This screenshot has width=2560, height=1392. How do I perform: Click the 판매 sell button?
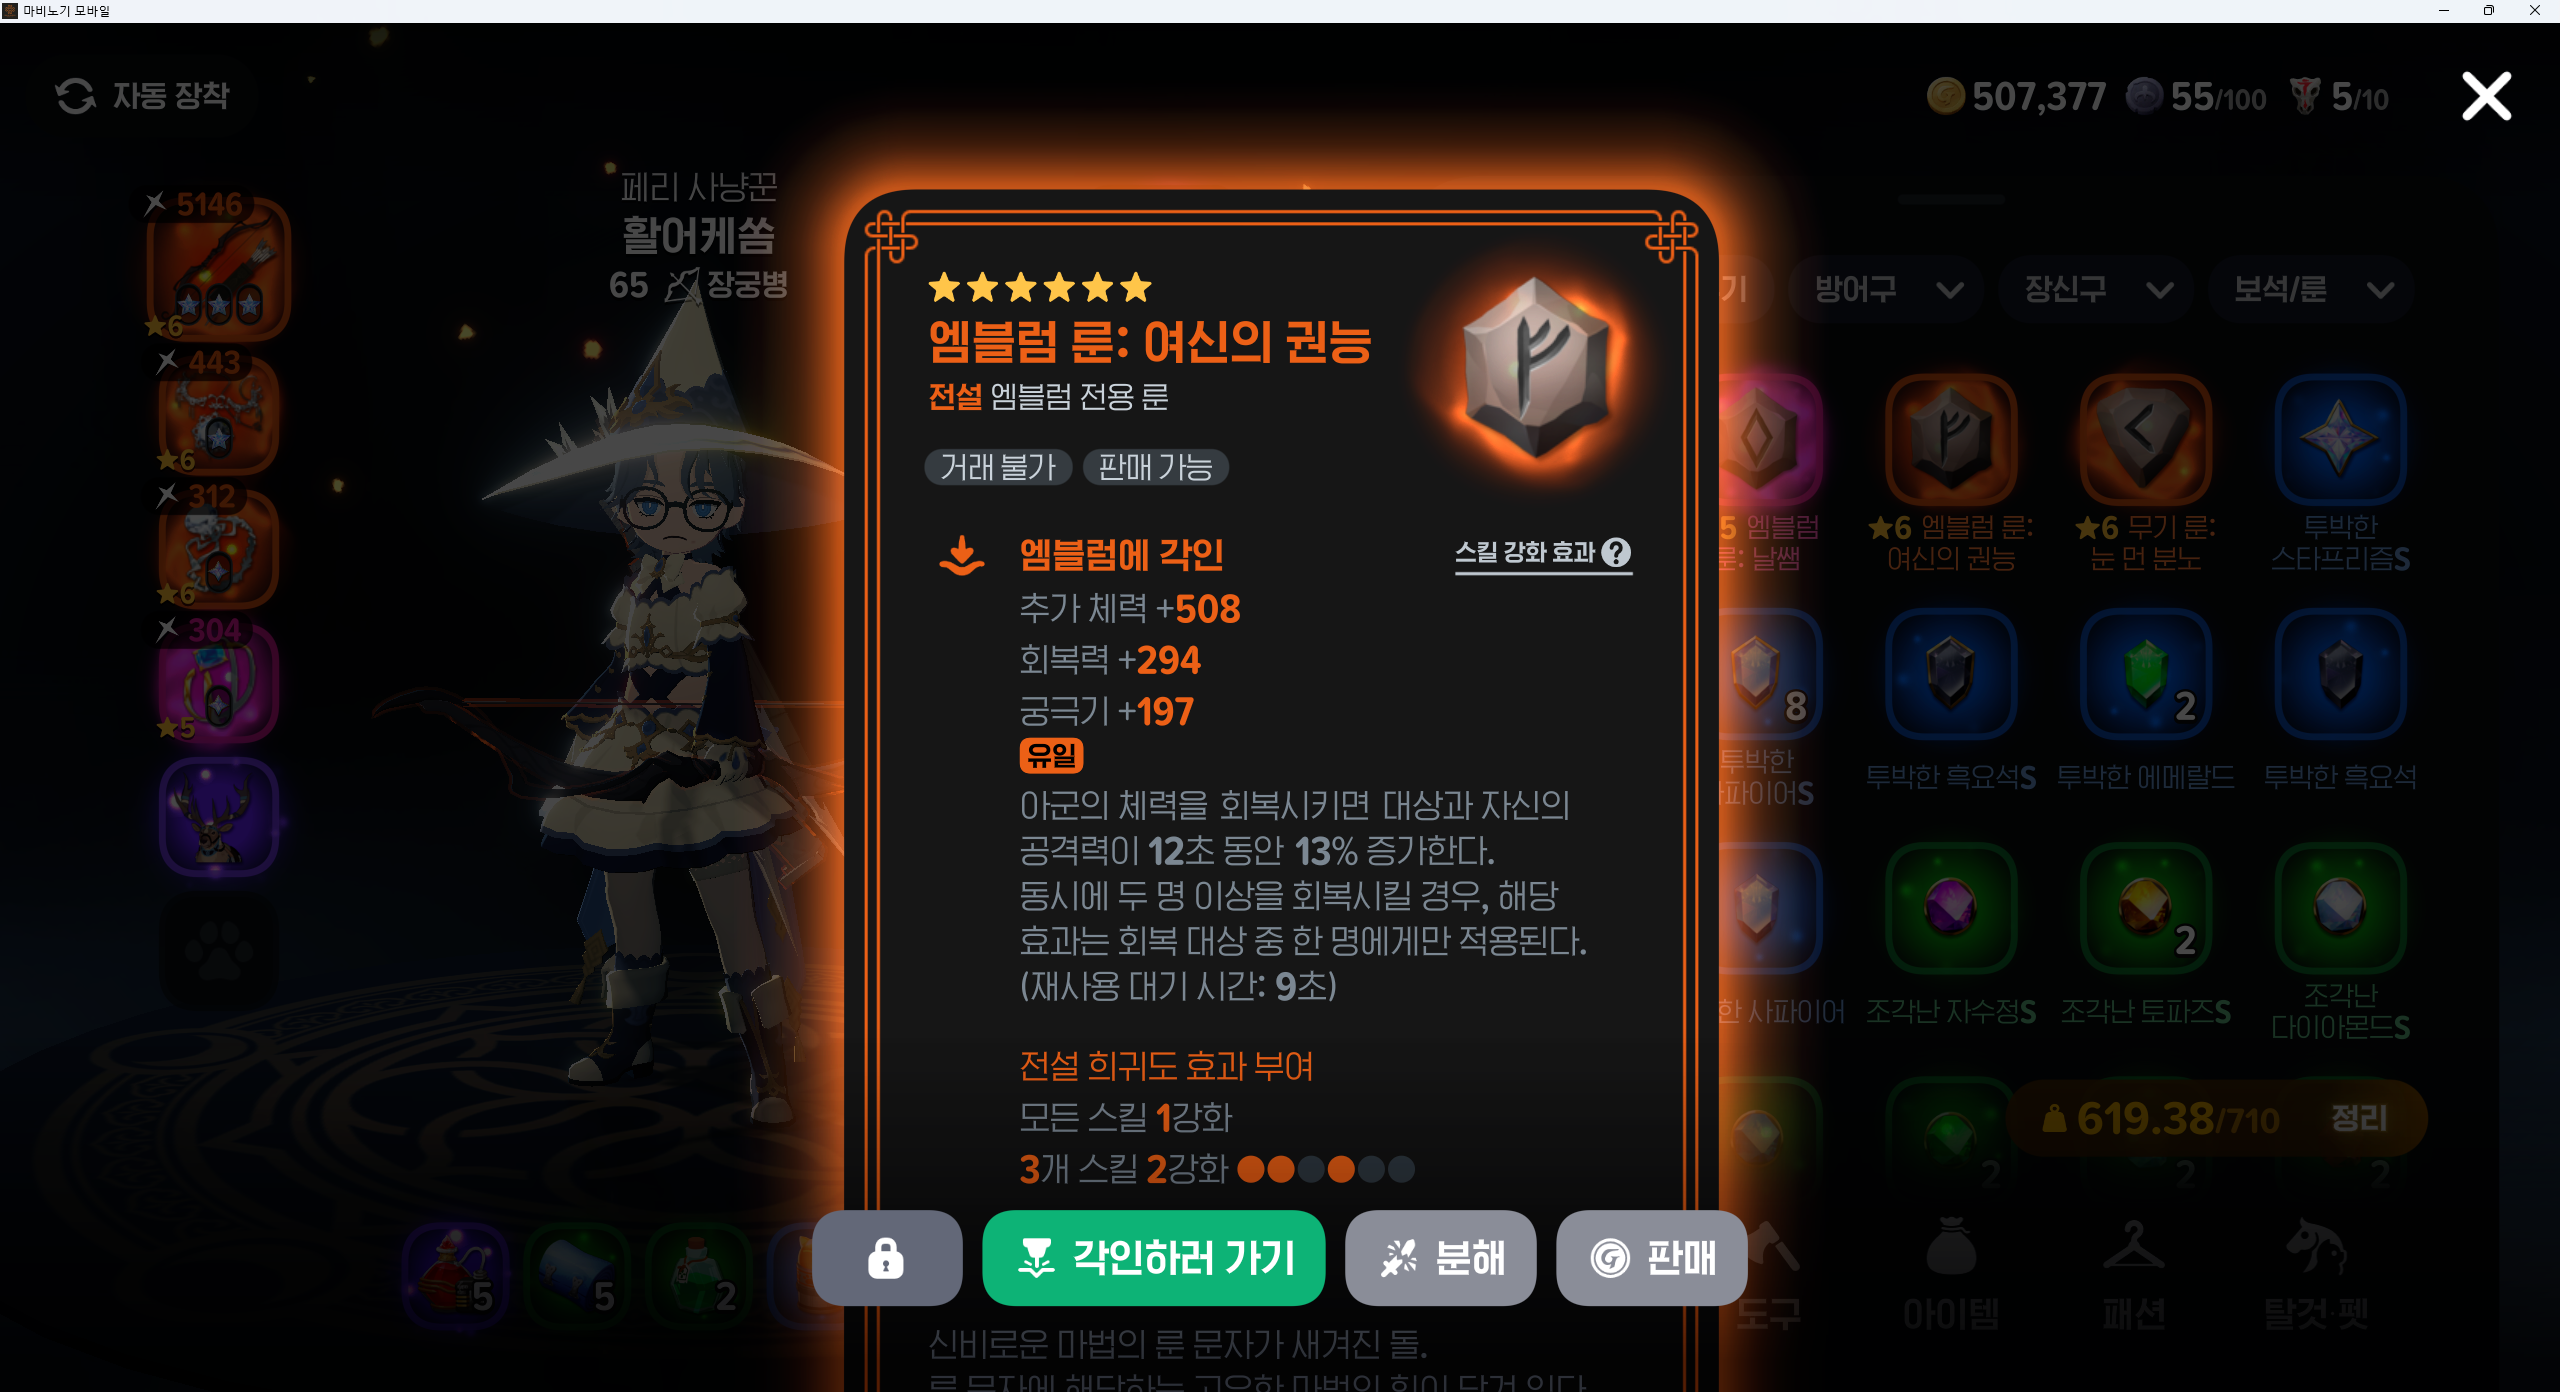click(1651, 1257)
